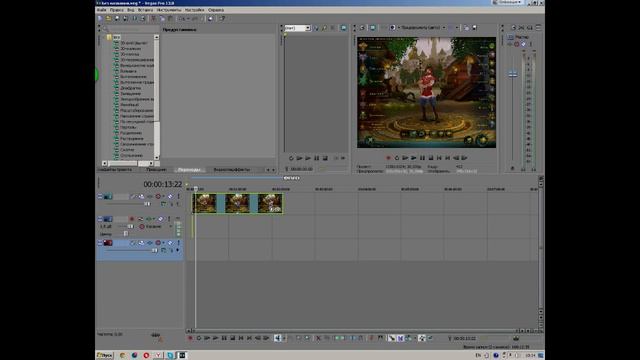Adjust the audio track volume slider
Viewport: 640px width, 360px height.
pyautogui.click(x=130, y=227)
